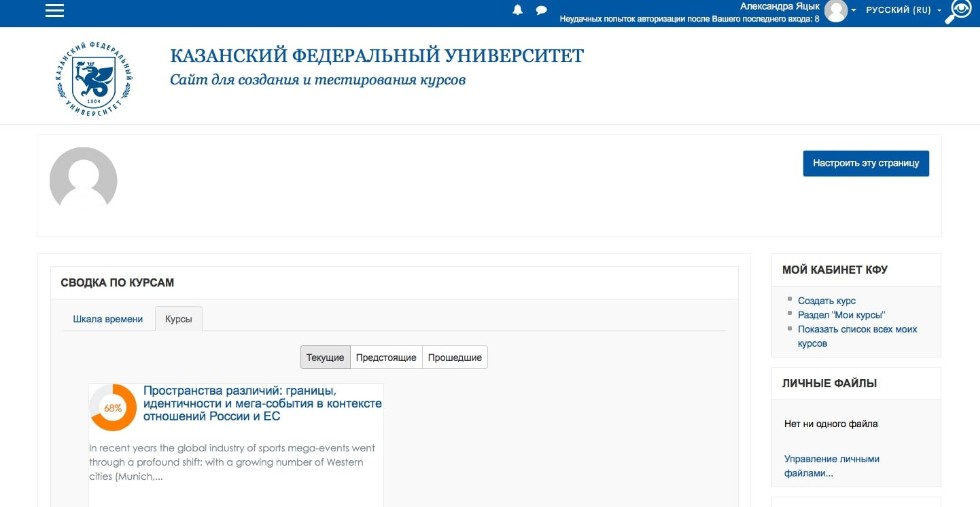Open the Пространства различий course title
The height and width of the screenshot is (507, 980).
point(262,403)
